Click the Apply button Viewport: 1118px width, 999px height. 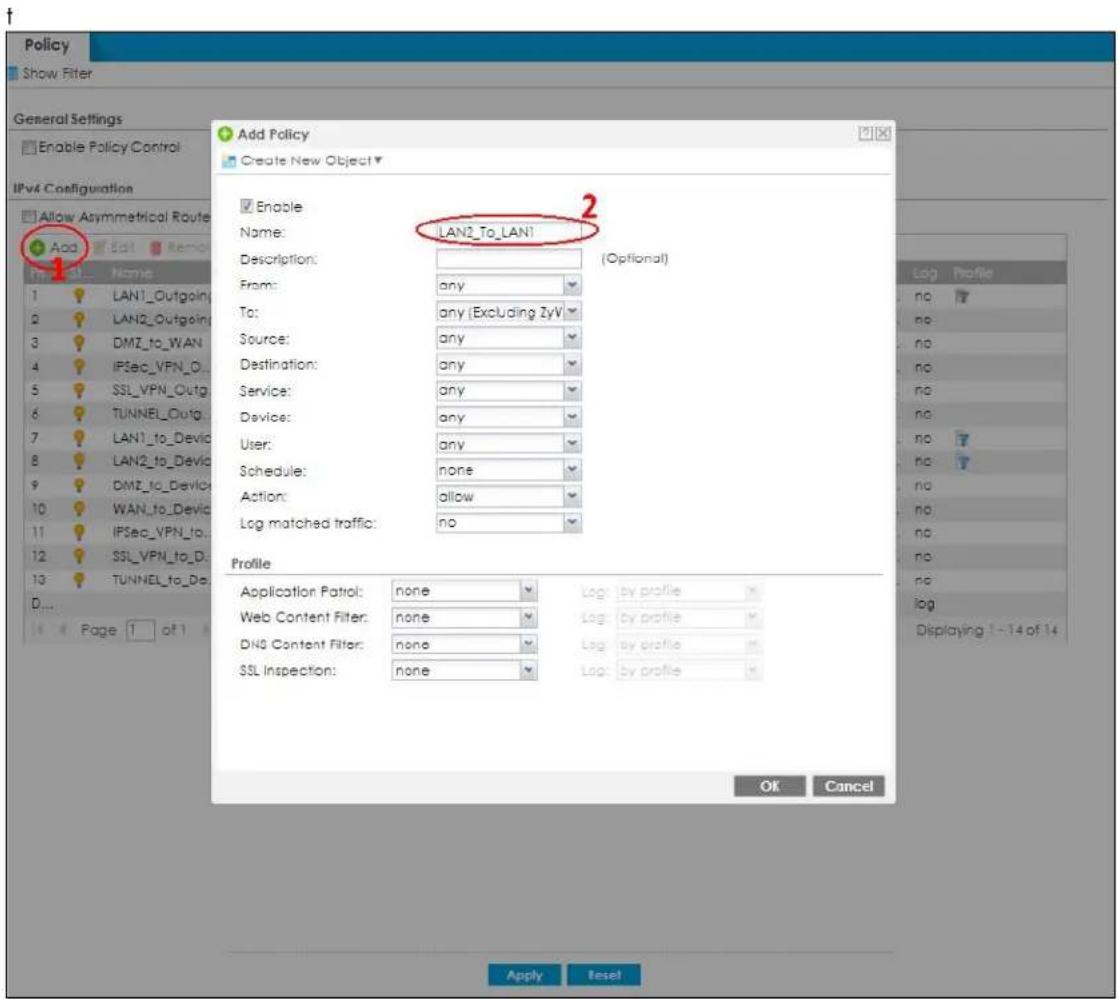tap(525, 975)
